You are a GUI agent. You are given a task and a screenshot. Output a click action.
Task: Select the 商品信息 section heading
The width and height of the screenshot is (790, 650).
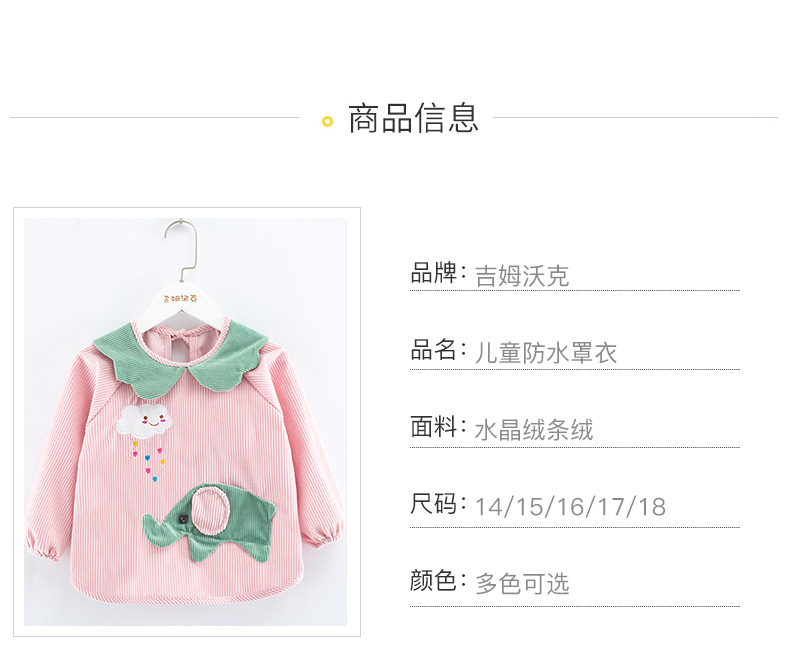coord(413,119)
